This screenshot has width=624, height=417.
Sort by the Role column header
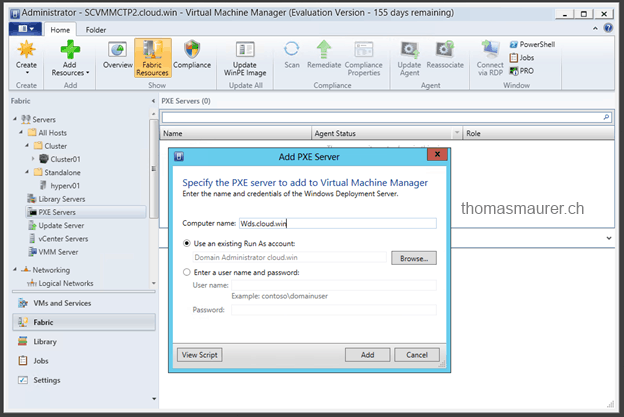(538, 133)
